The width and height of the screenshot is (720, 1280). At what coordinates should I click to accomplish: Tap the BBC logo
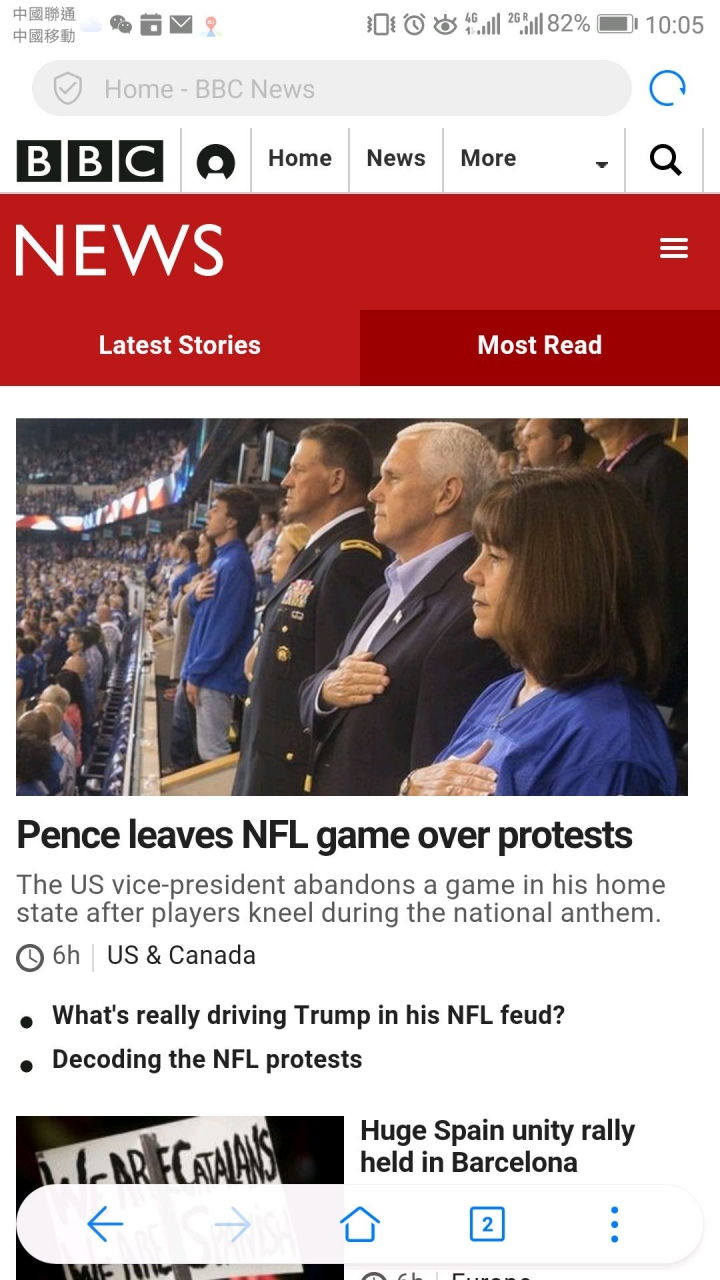90,160
